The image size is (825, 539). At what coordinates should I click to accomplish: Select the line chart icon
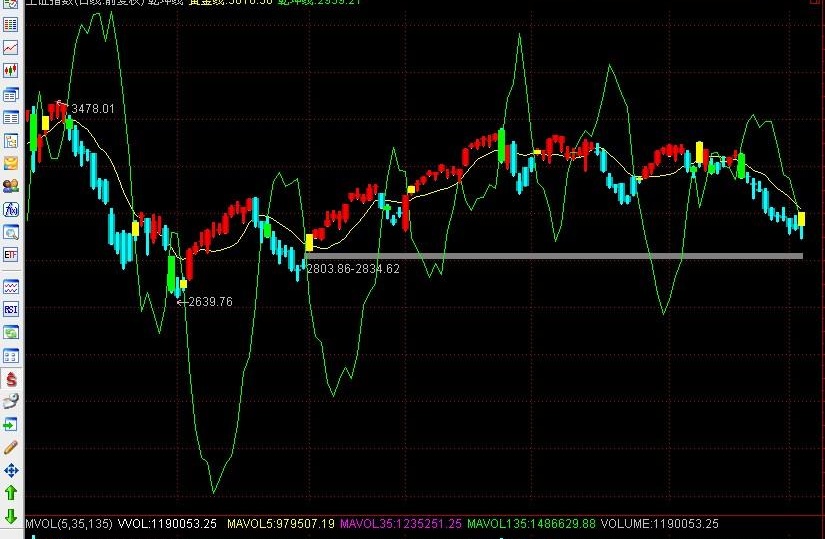pos(11,48)
